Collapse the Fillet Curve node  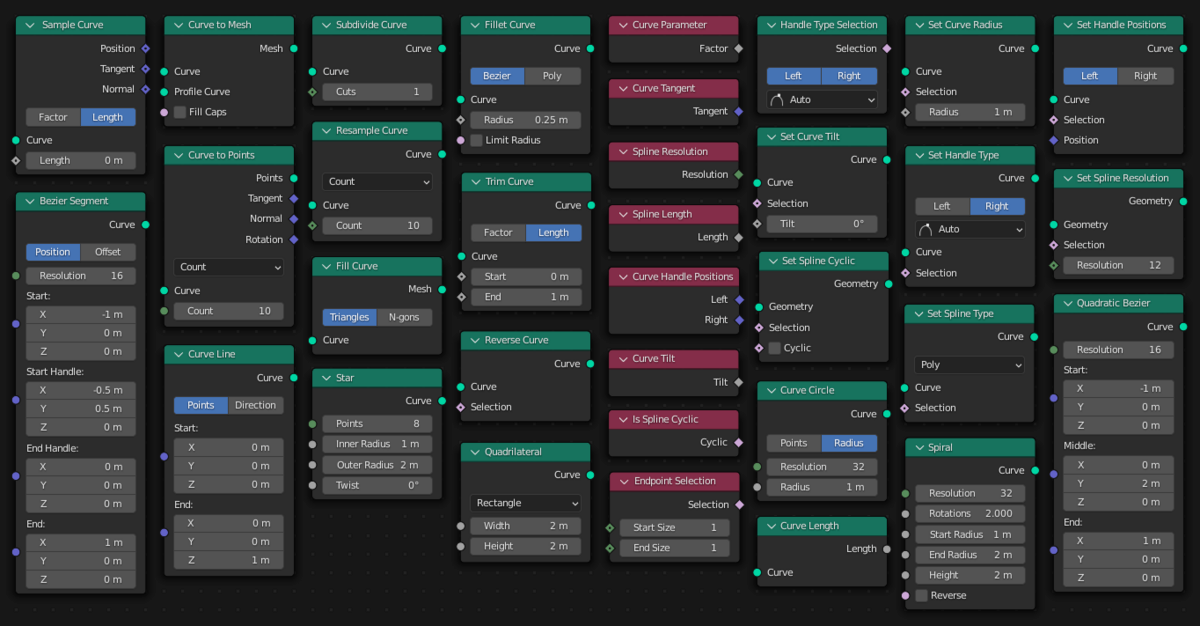click(474, 24)
